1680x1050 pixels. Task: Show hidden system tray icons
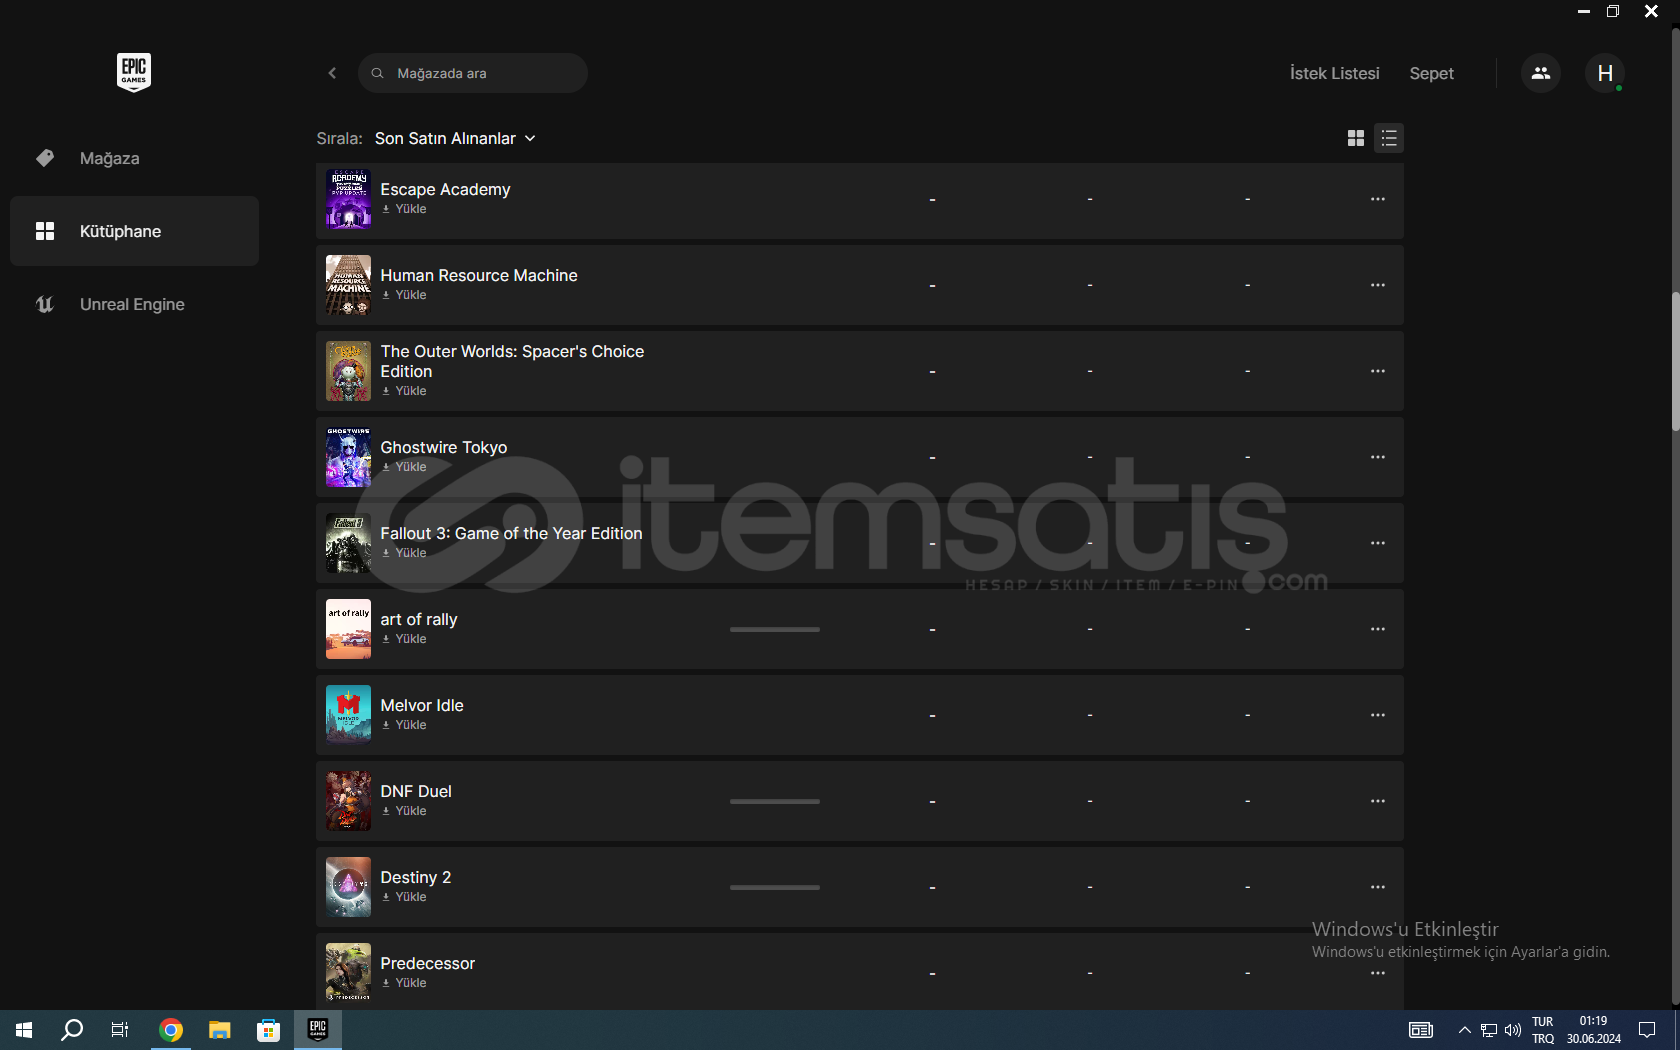click(1464, 1030)
